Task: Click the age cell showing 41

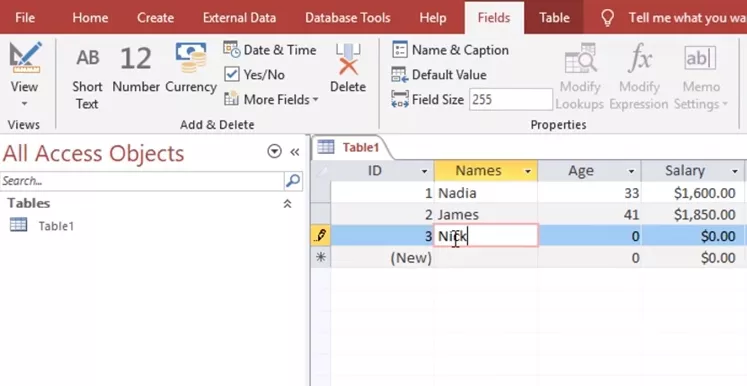Action: (589, 214)
